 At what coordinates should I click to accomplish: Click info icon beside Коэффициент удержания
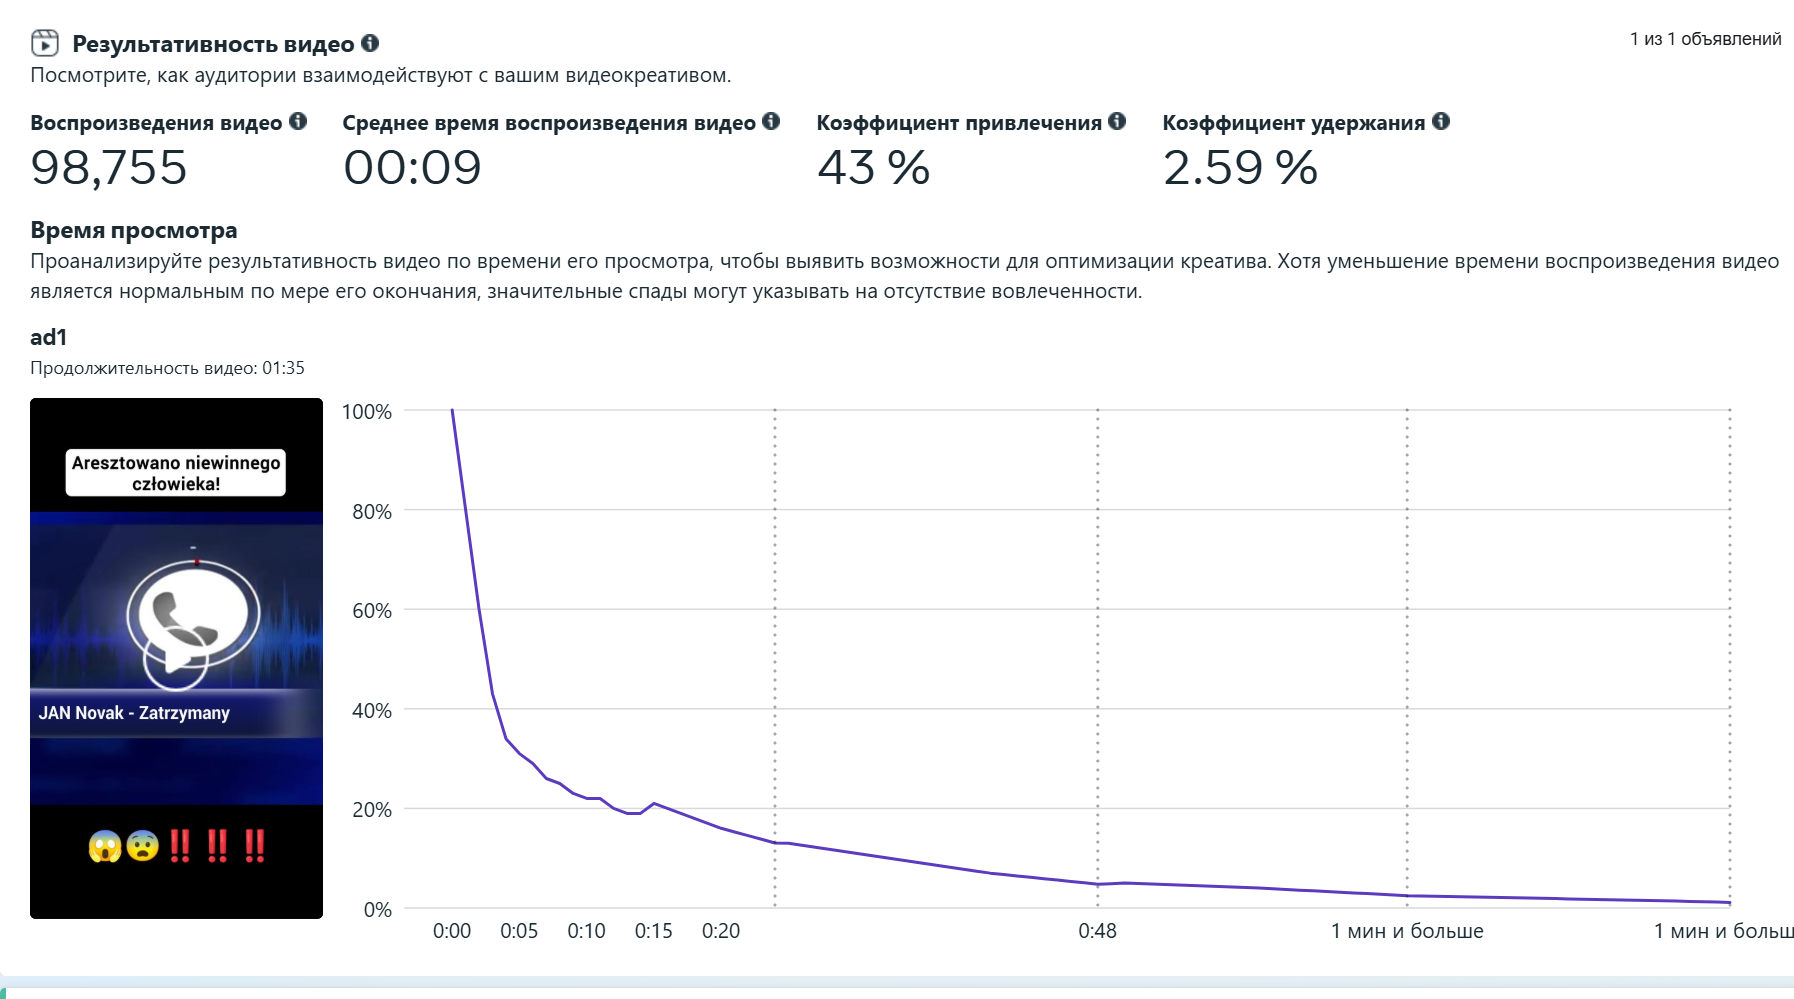point(1441,121)
